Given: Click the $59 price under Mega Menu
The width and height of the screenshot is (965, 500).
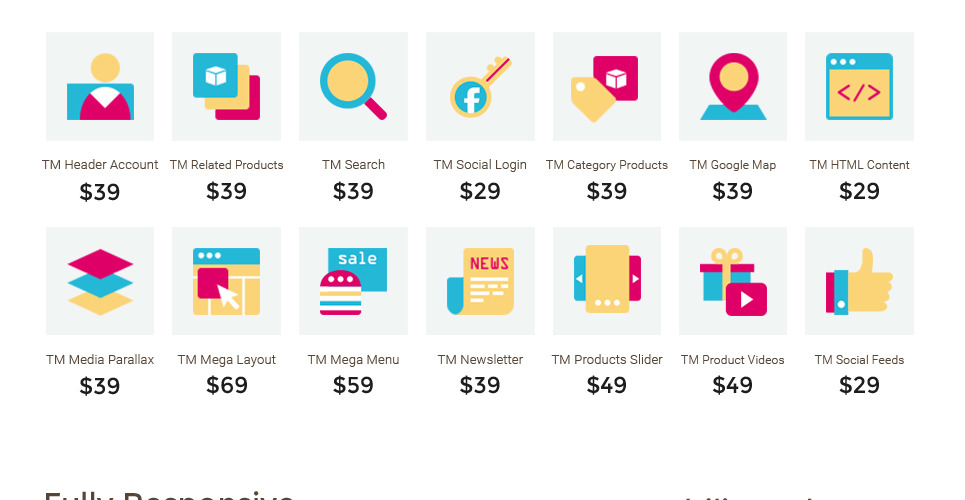Looking at the screenshot, I should pyautogui.click(x=353, y=386).
